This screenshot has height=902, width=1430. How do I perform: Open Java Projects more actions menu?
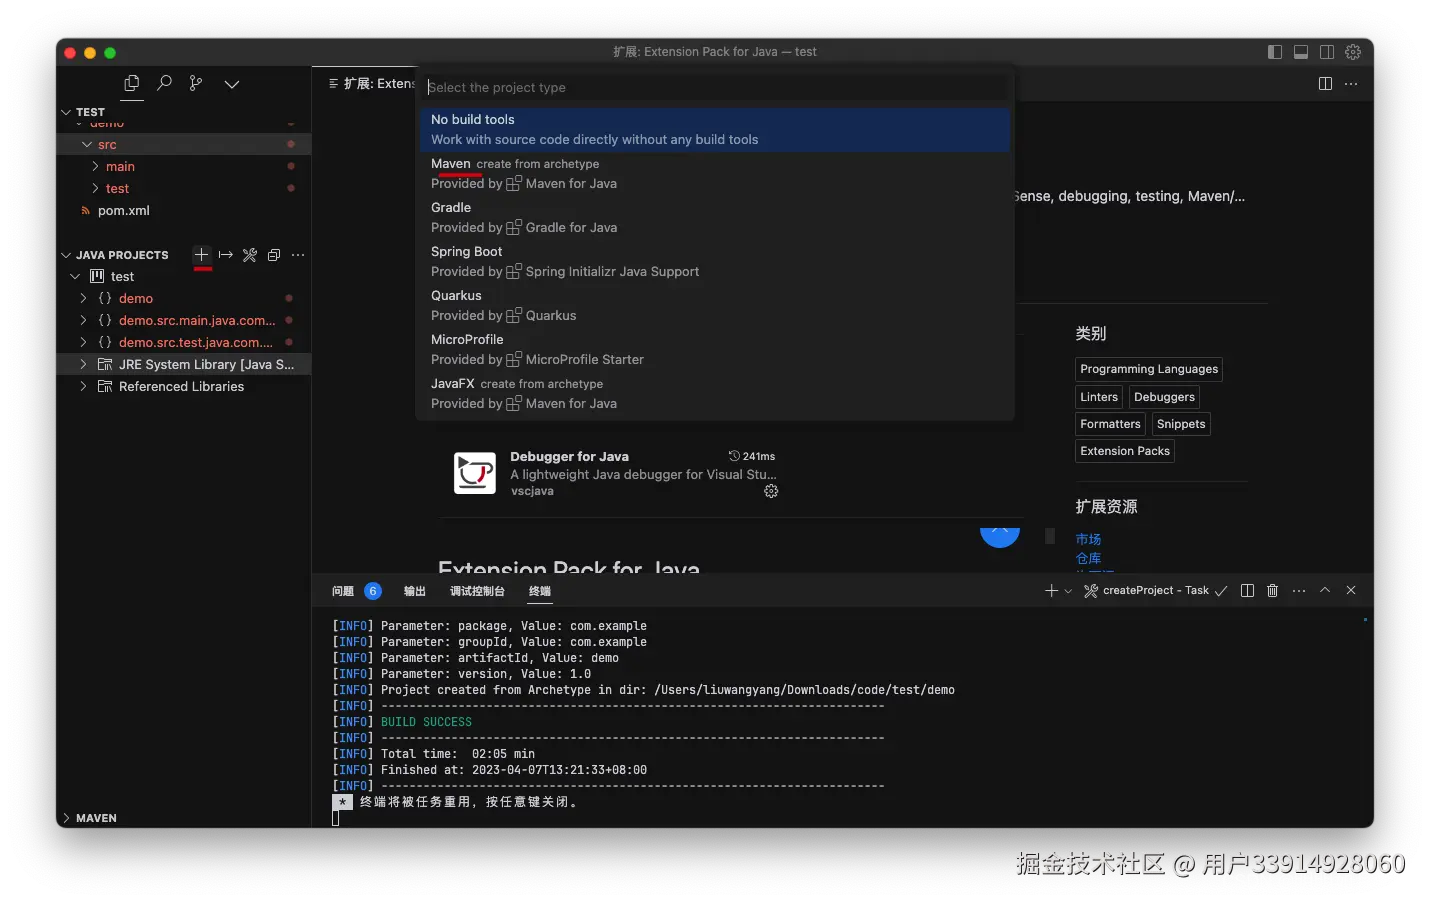tap(298, 255)
